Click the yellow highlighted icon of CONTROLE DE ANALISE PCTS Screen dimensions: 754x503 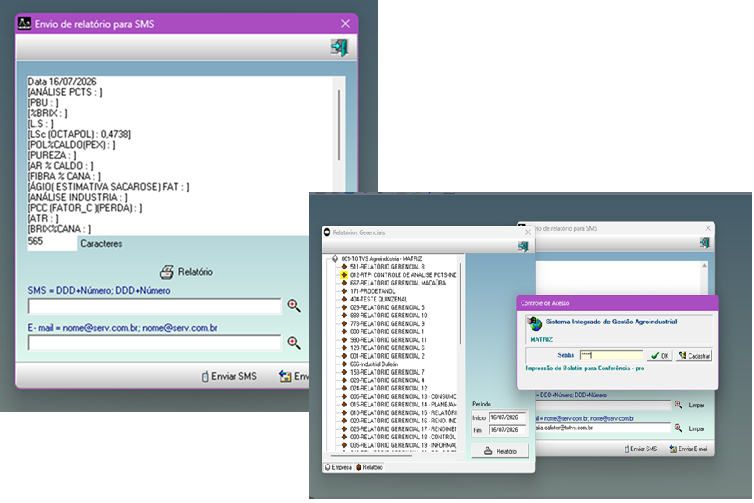(344, 275)
